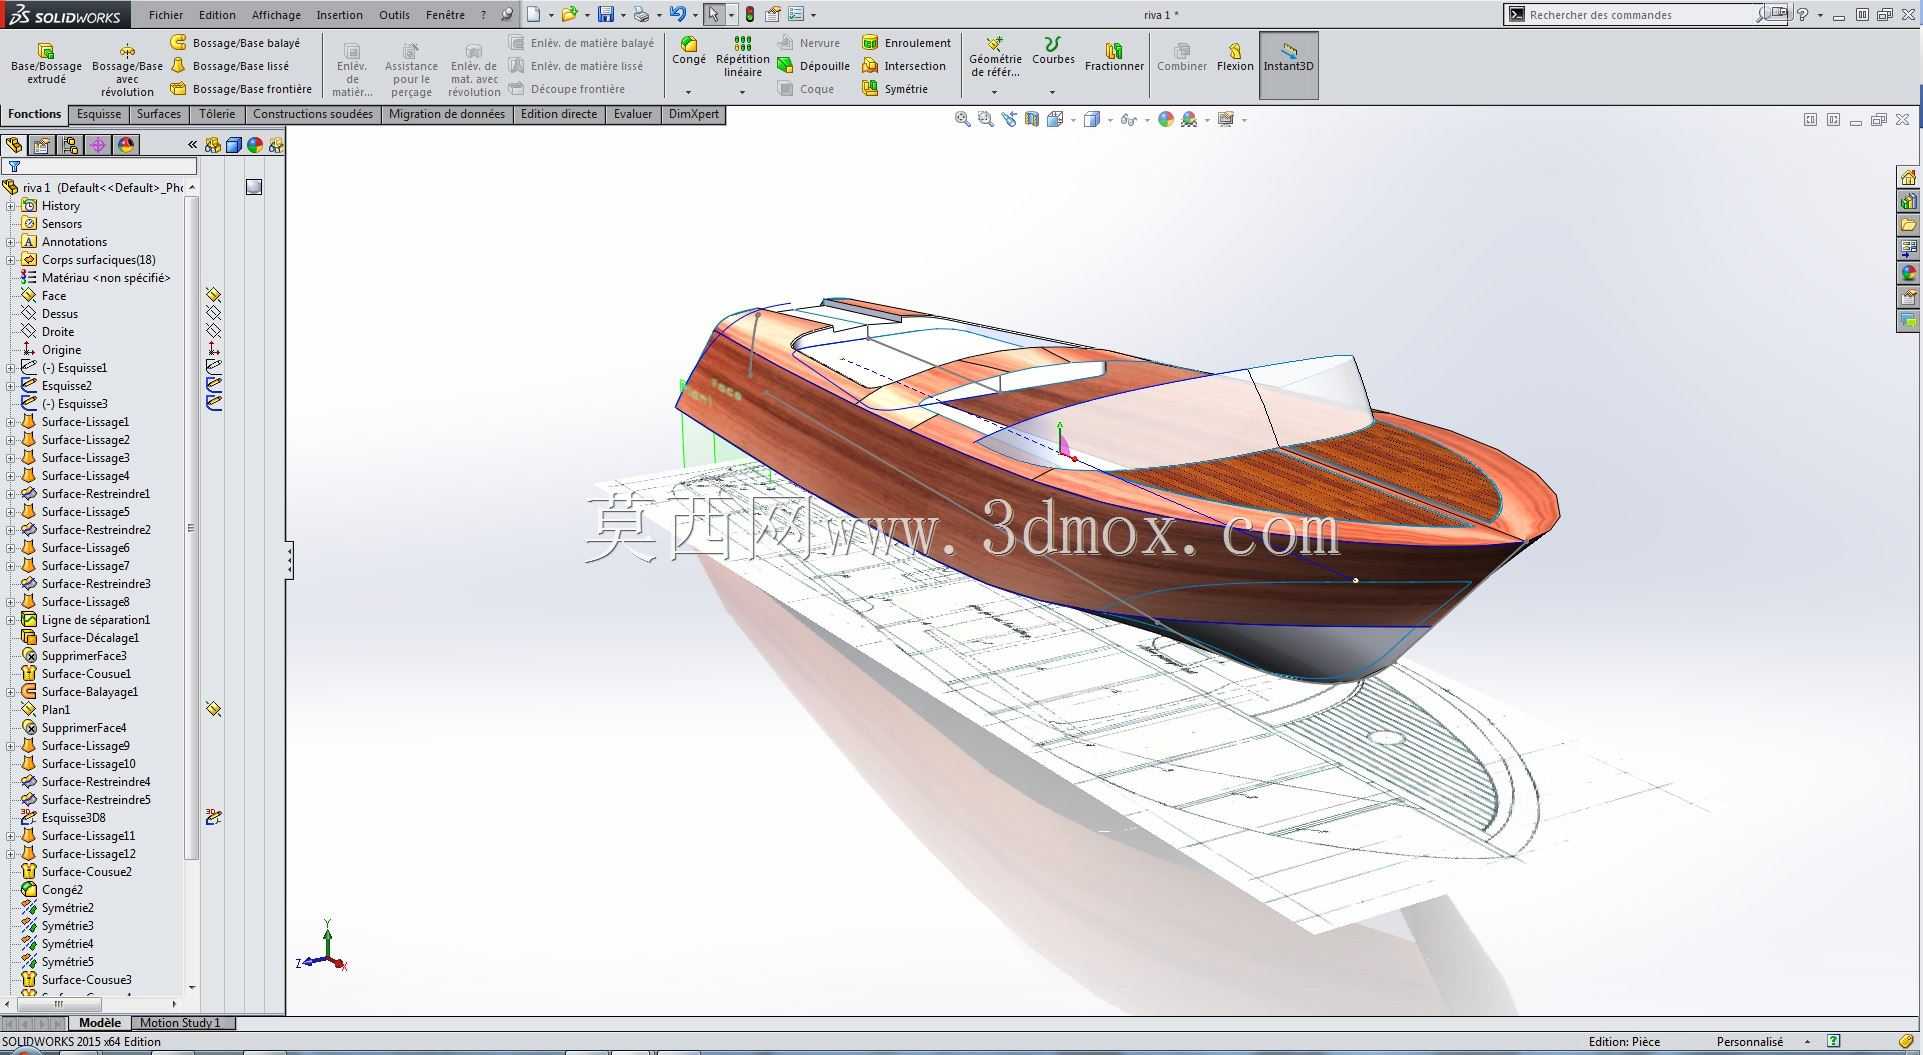Open Motion Study 1 tab
The image size is (1923, 1055).
180,1023
